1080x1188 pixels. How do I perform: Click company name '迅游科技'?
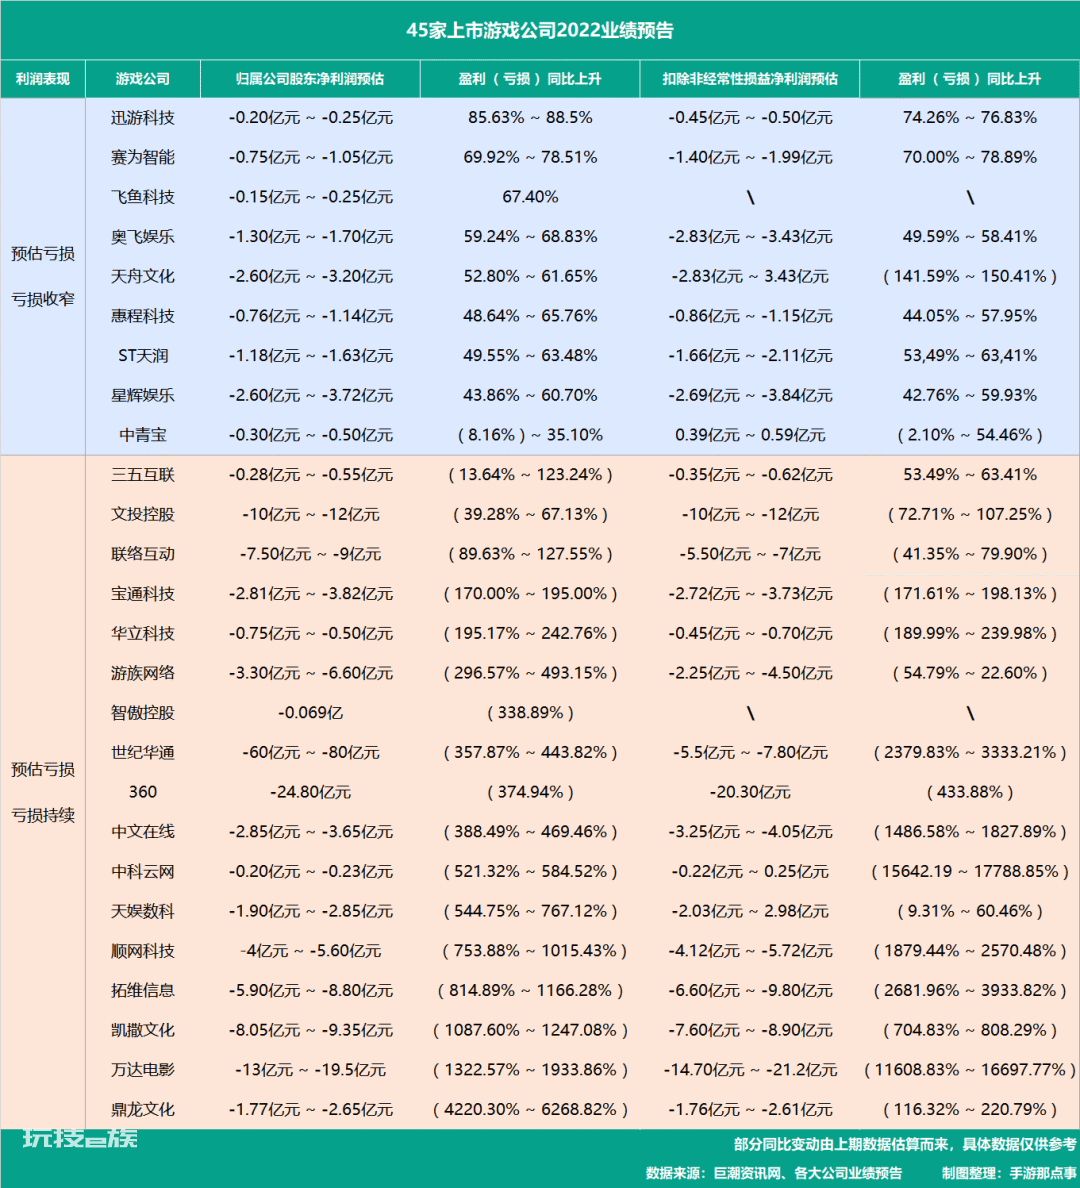142,117
